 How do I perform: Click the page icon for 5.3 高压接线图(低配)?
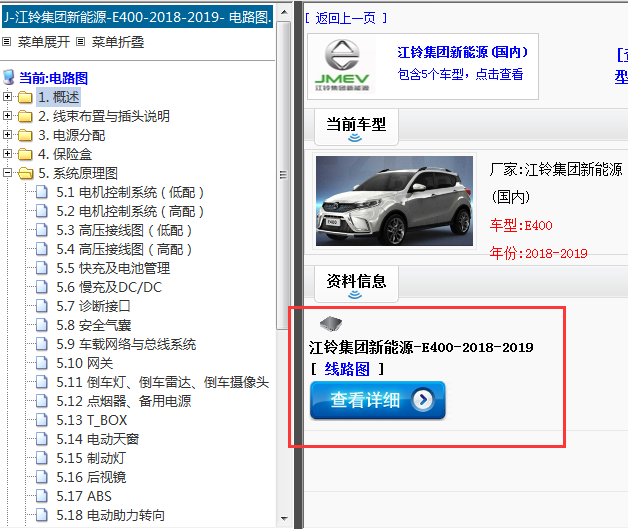pos(42,230)
